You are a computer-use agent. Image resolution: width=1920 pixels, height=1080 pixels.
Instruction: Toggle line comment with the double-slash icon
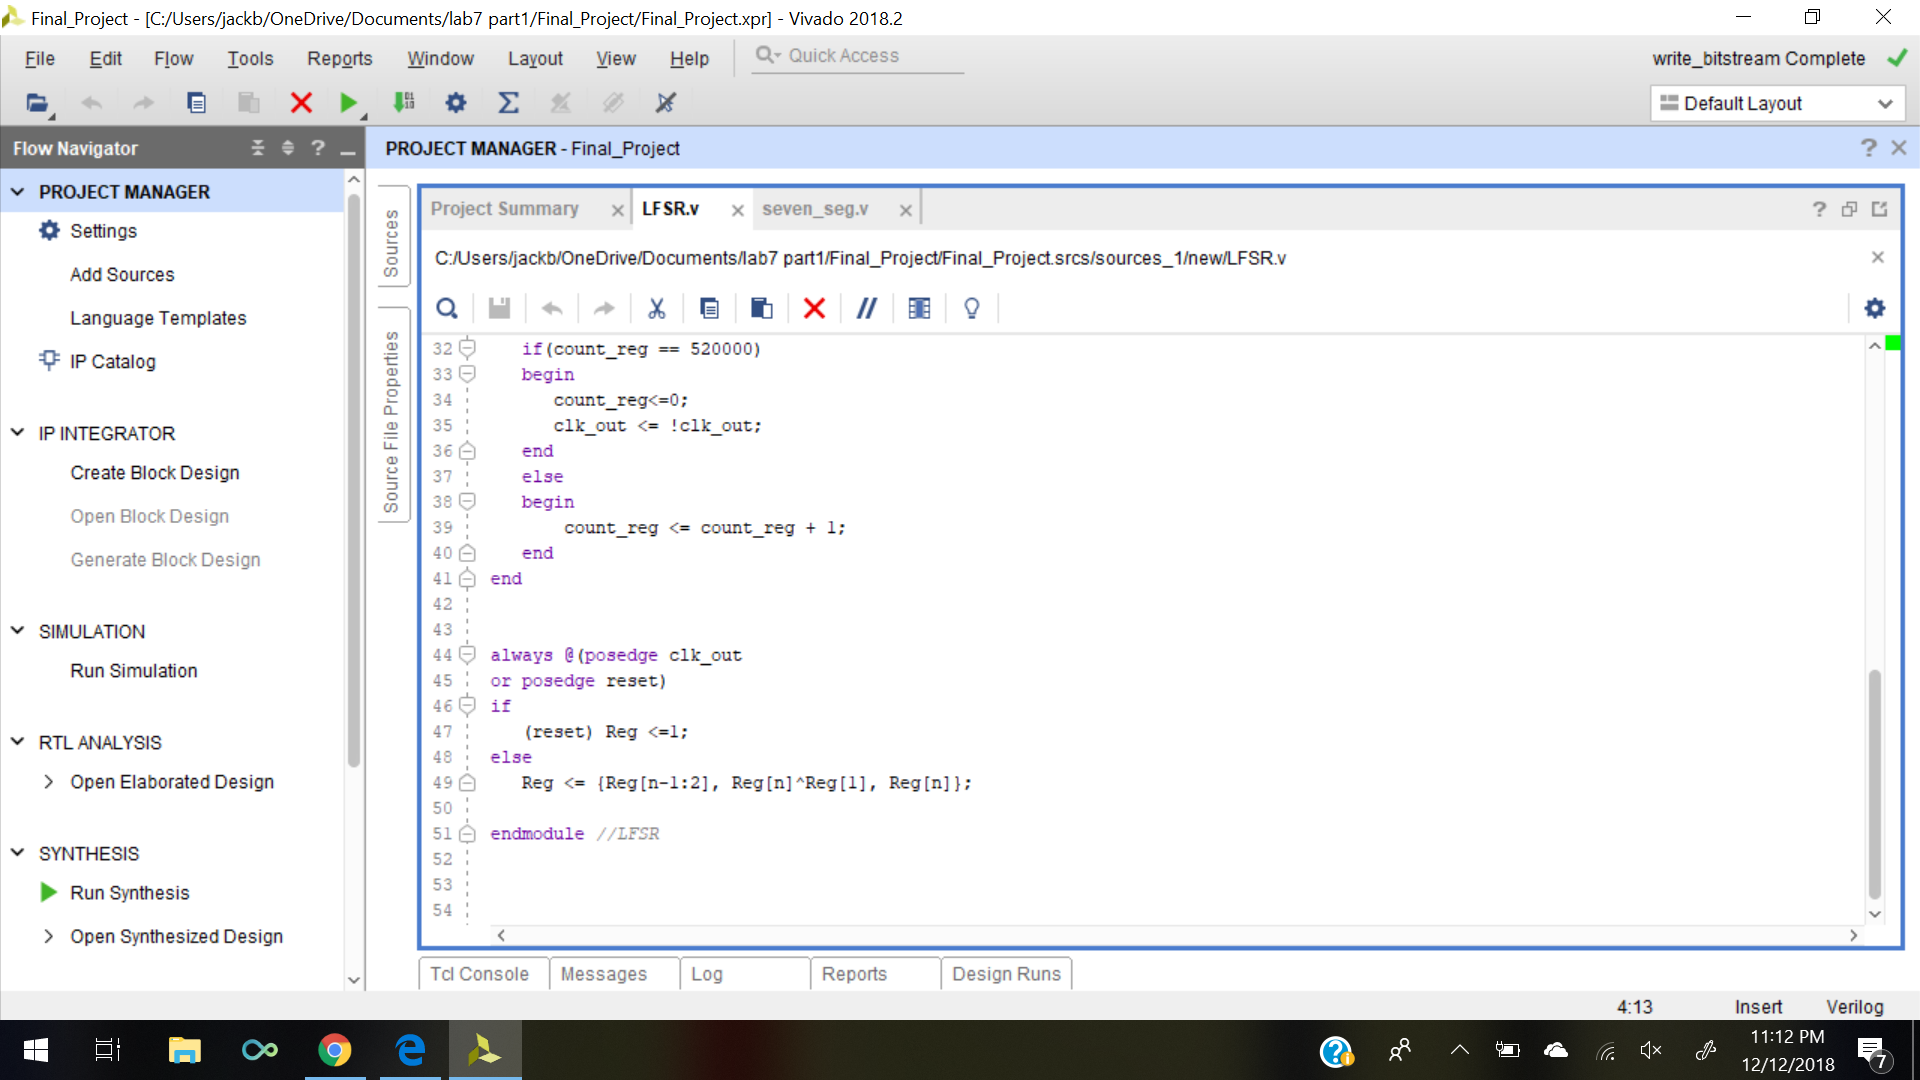[866, 308]
